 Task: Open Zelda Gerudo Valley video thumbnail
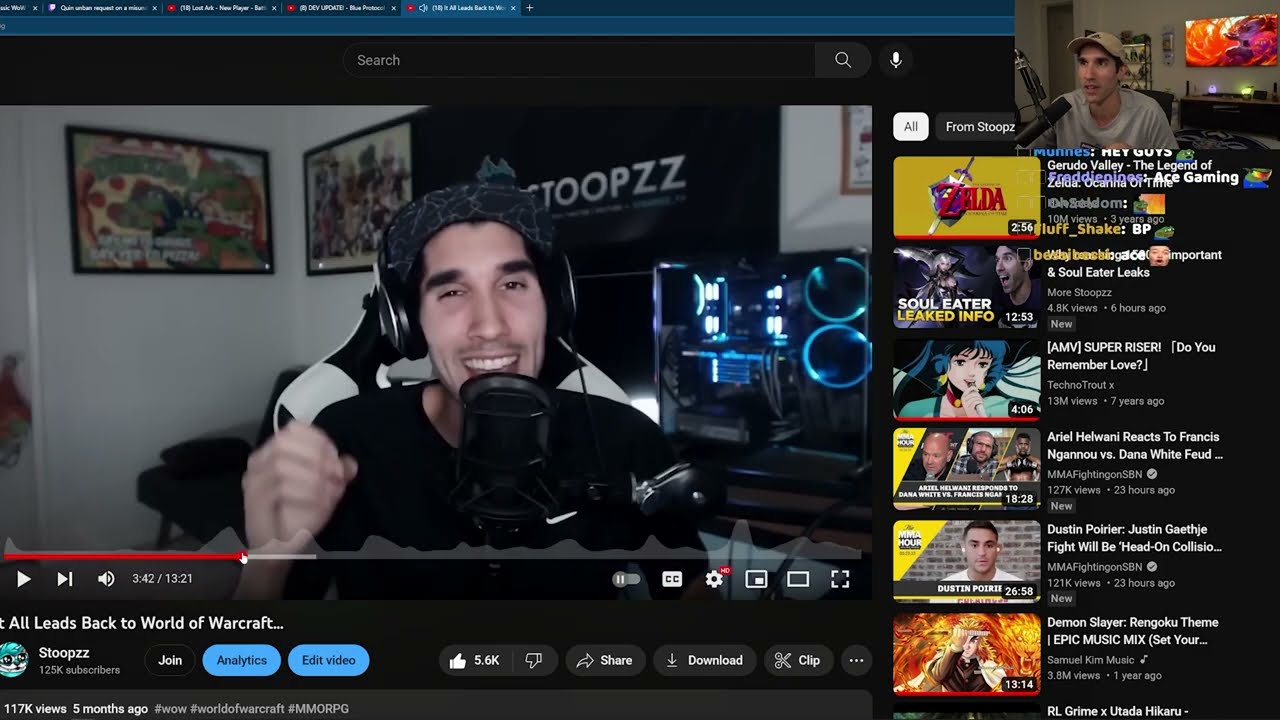(x=966, y=197)
